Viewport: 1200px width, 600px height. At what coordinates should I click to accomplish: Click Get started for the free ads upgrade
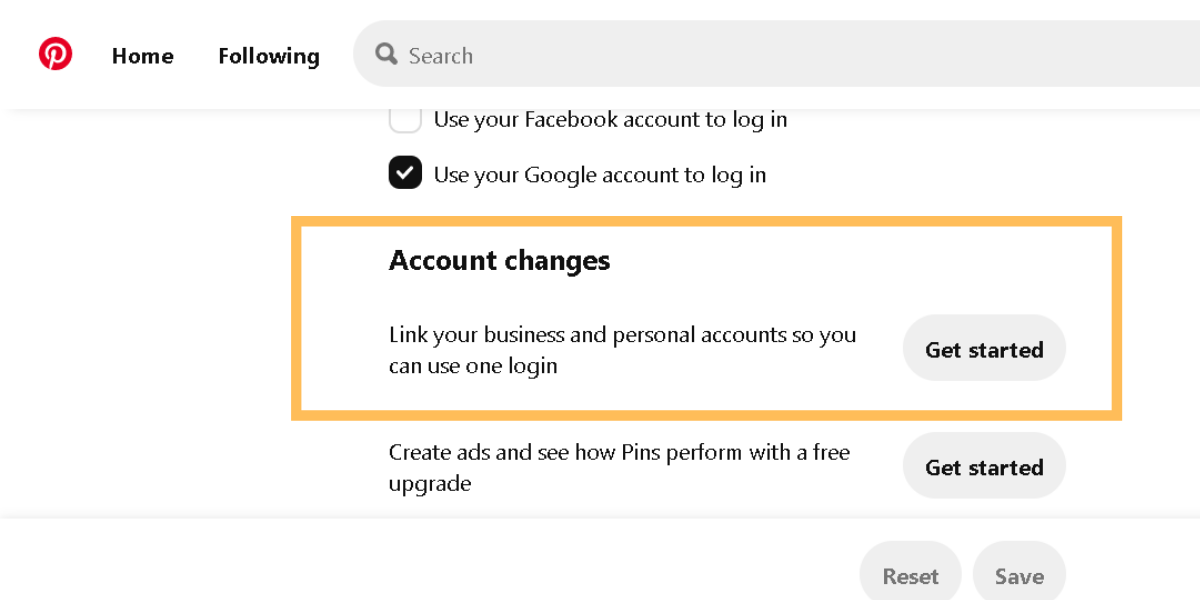click(984, 467)
